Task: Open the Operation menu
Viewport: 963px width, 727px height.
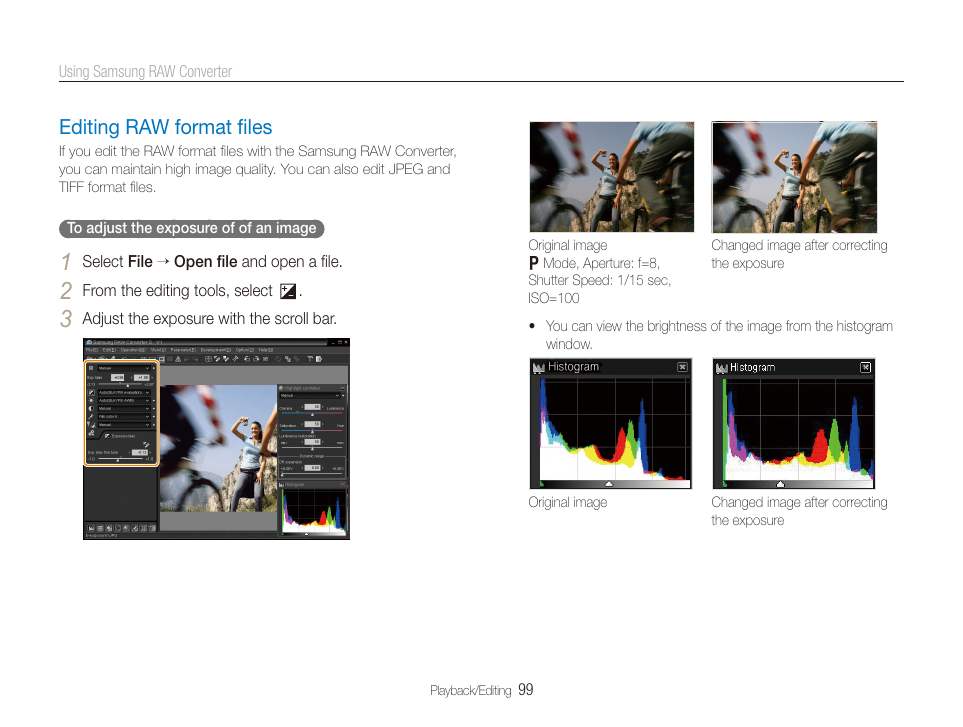Action: (133, 350)
